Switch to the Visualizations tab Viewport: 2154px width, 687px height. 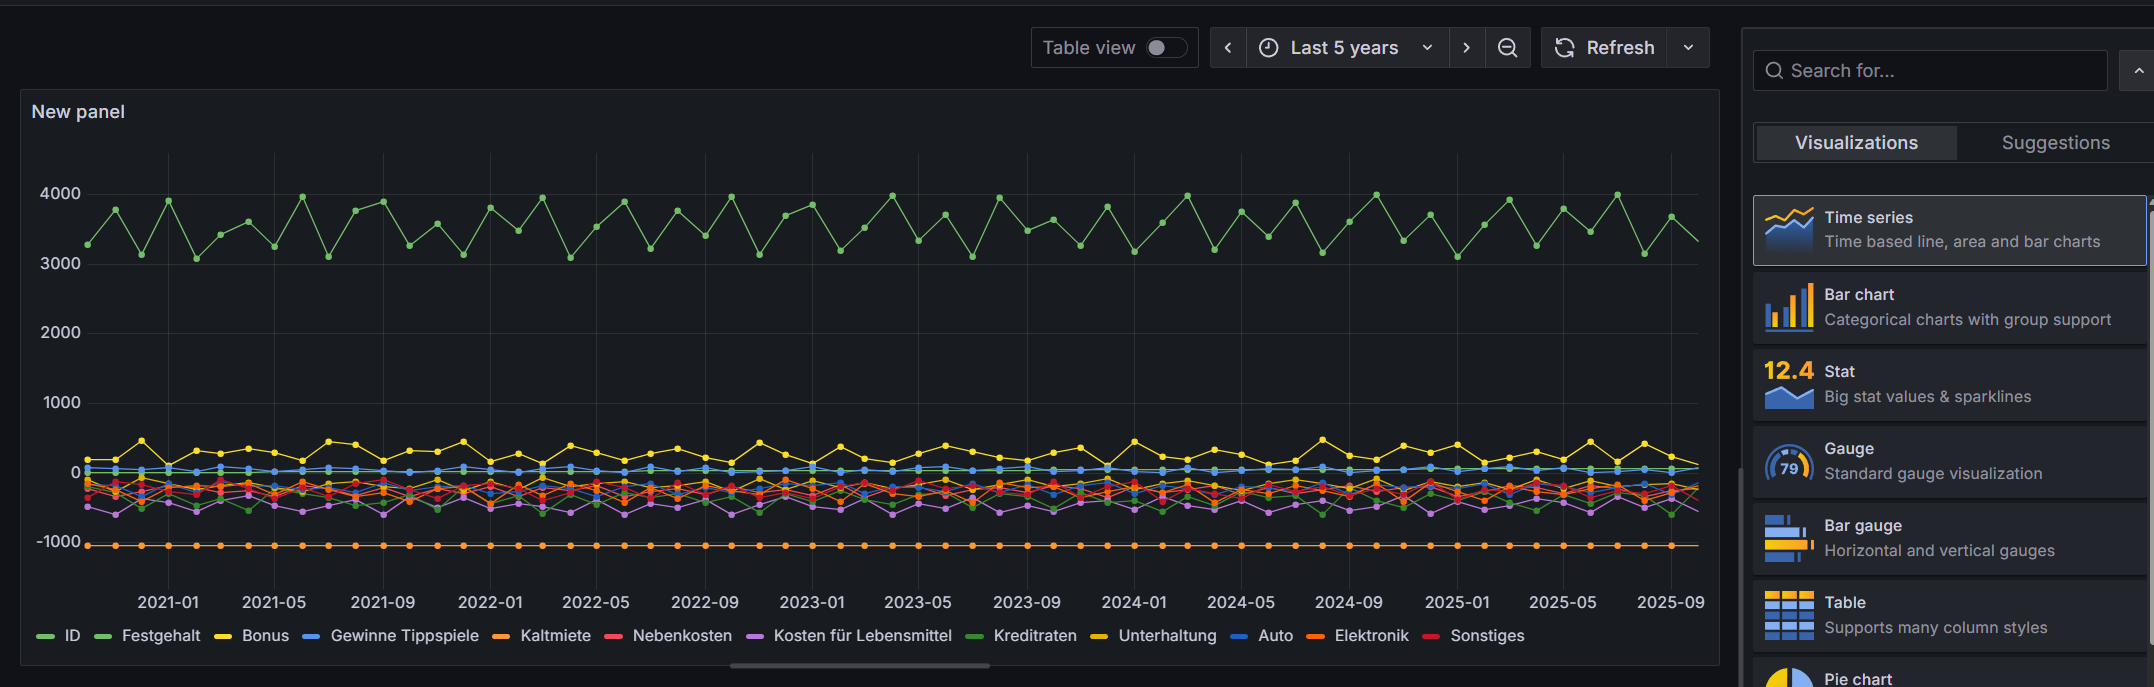(x=1855, y=143)
